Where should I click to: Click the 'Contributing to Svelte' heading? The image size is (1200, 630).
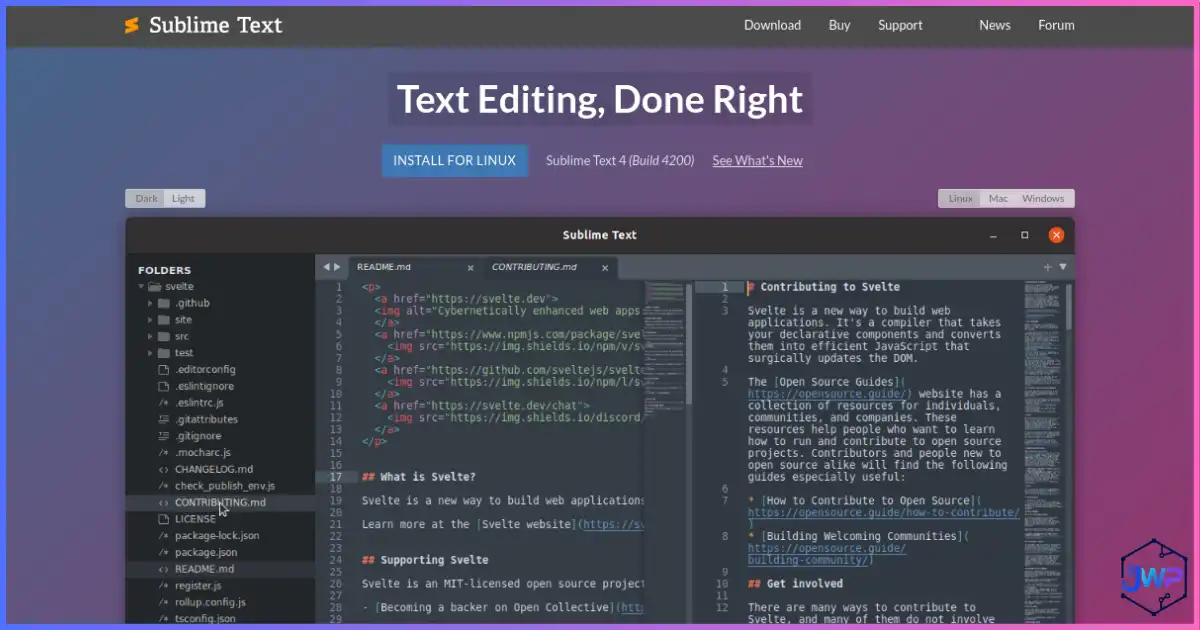coord(824,287)
